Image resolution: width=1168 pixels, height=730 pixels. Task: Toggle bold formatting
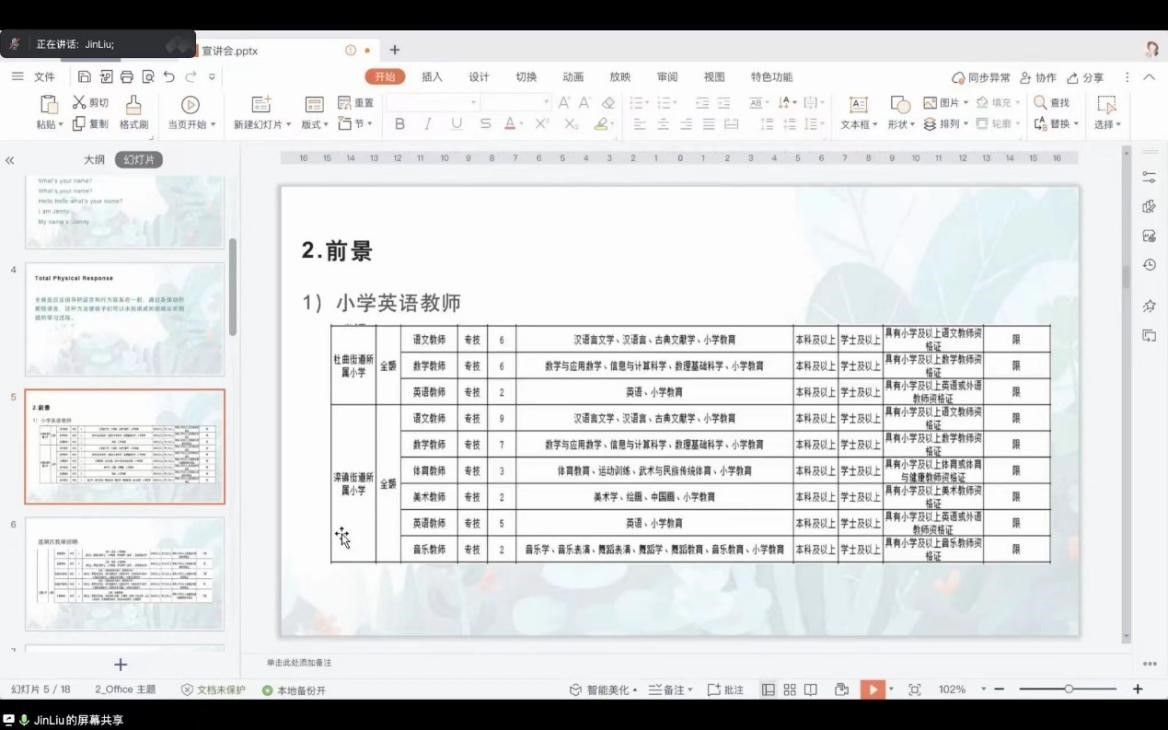400,124
